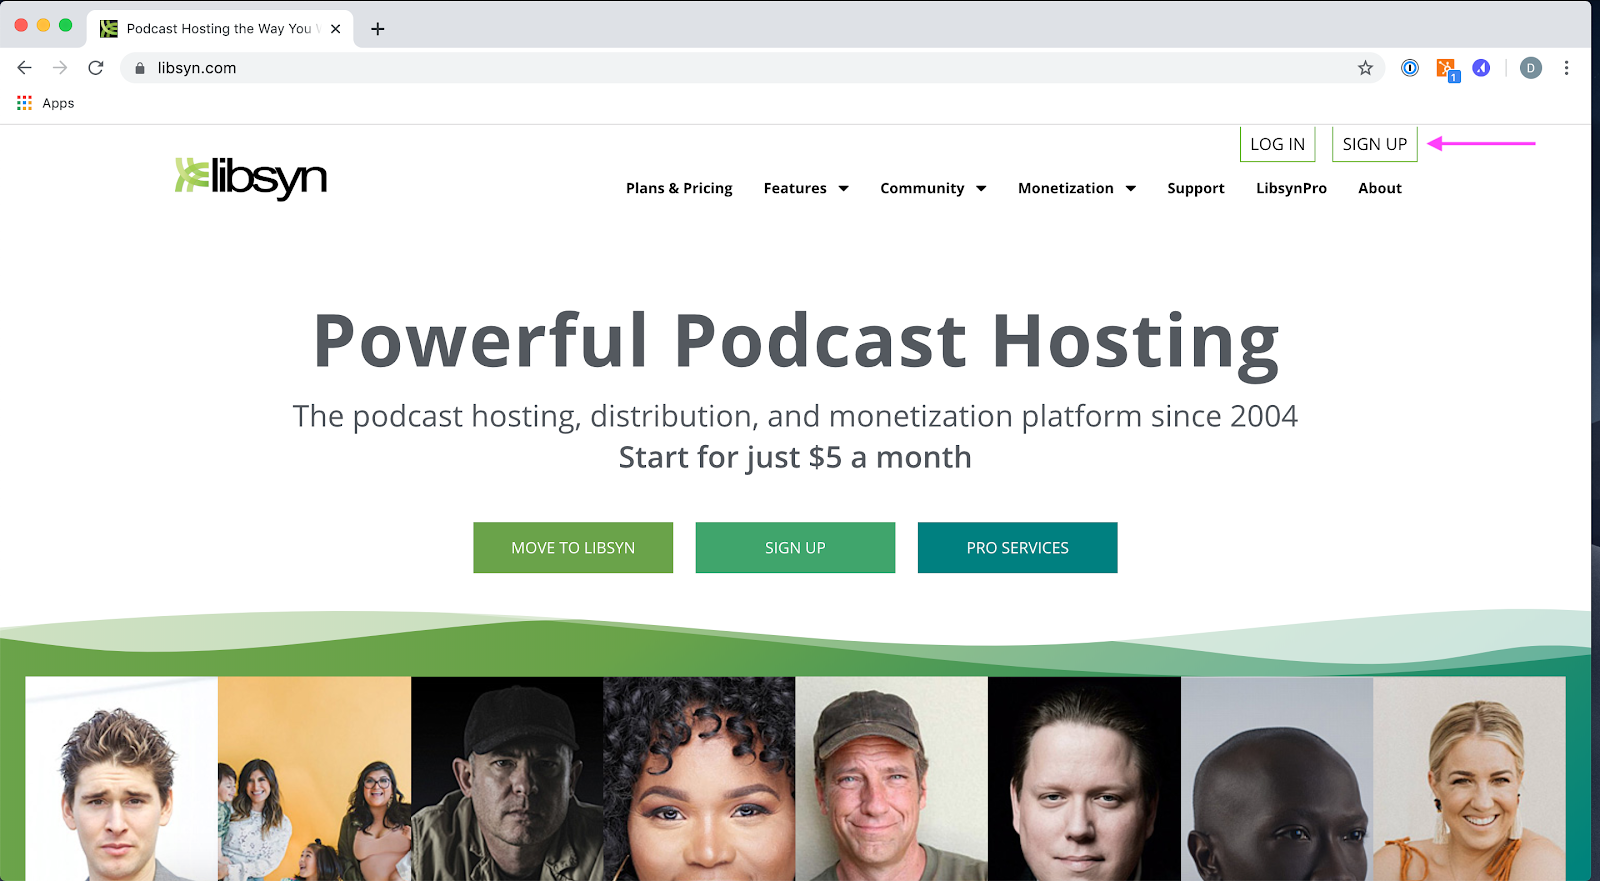This screenshot has height=881, width=1600.
Task: Click SIGN UP in the header
Action: pyautogui.click(x=1375, y=144)
